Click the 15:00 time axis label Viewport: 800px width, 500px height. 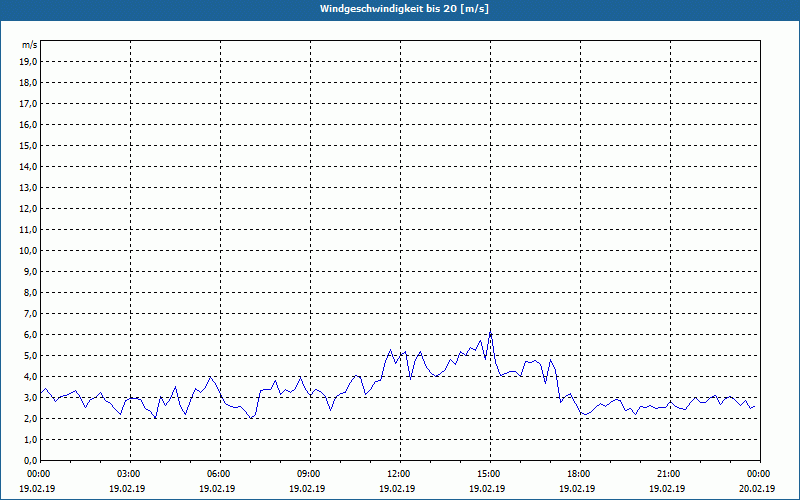488,473
